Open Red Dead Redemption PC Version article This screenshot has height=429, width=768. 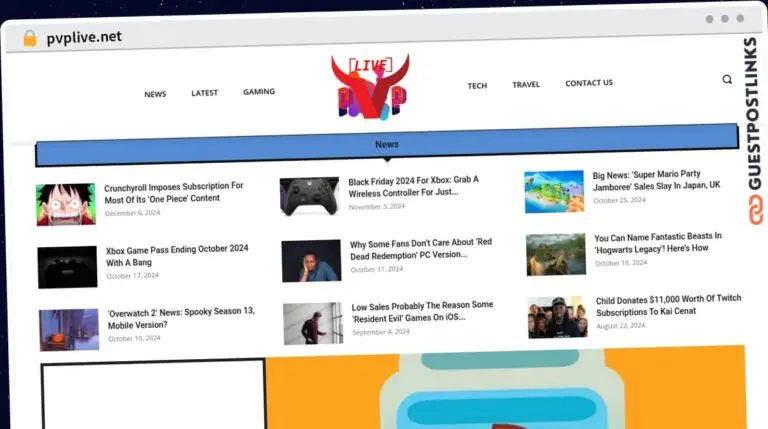click(421, 249)
